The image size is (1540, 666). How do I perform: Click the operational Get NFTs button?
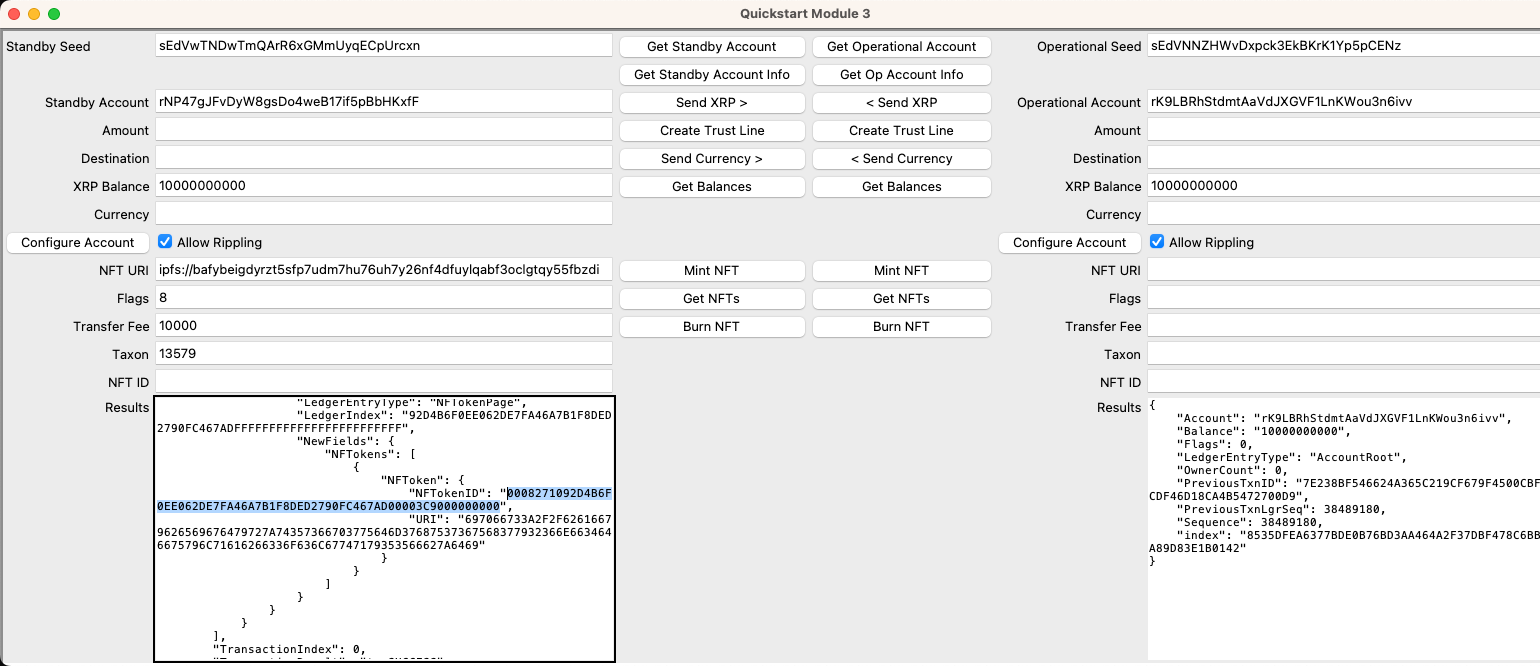pos(901,299)
